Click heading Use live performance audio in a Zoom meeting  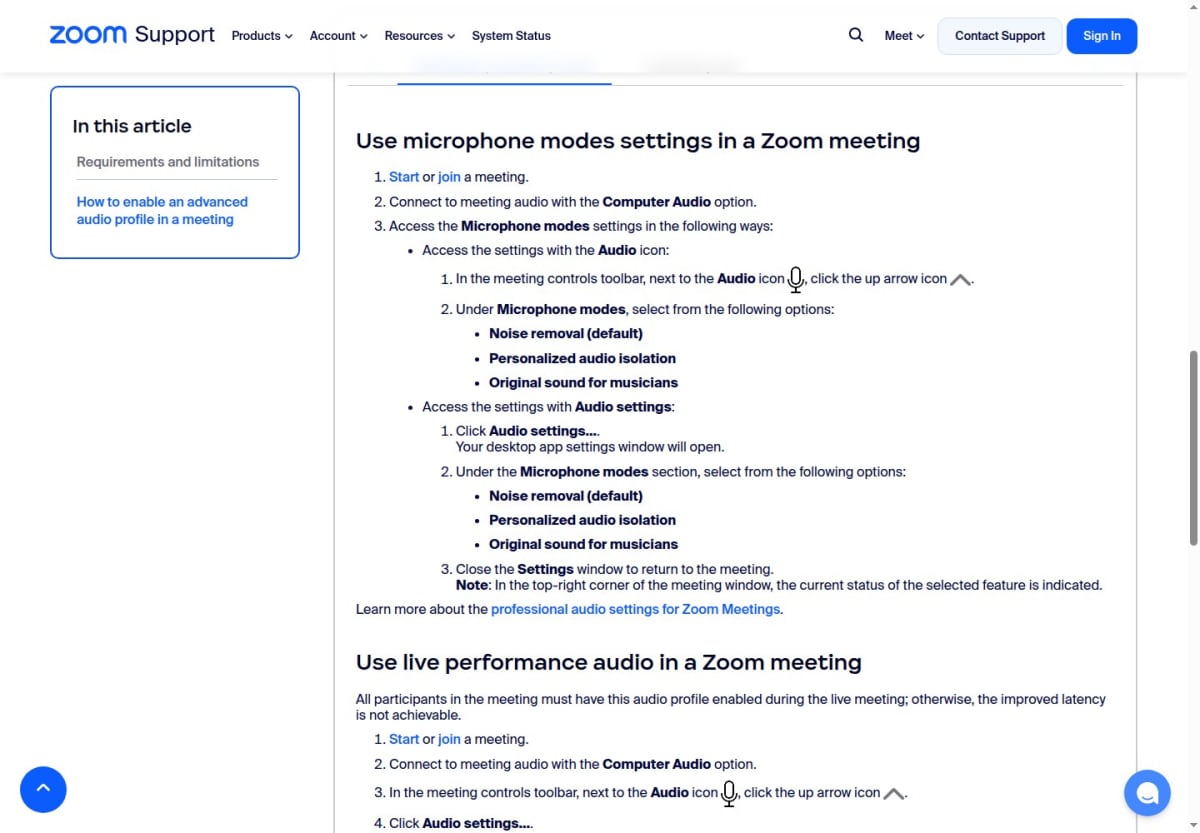(x=609, y=662)
